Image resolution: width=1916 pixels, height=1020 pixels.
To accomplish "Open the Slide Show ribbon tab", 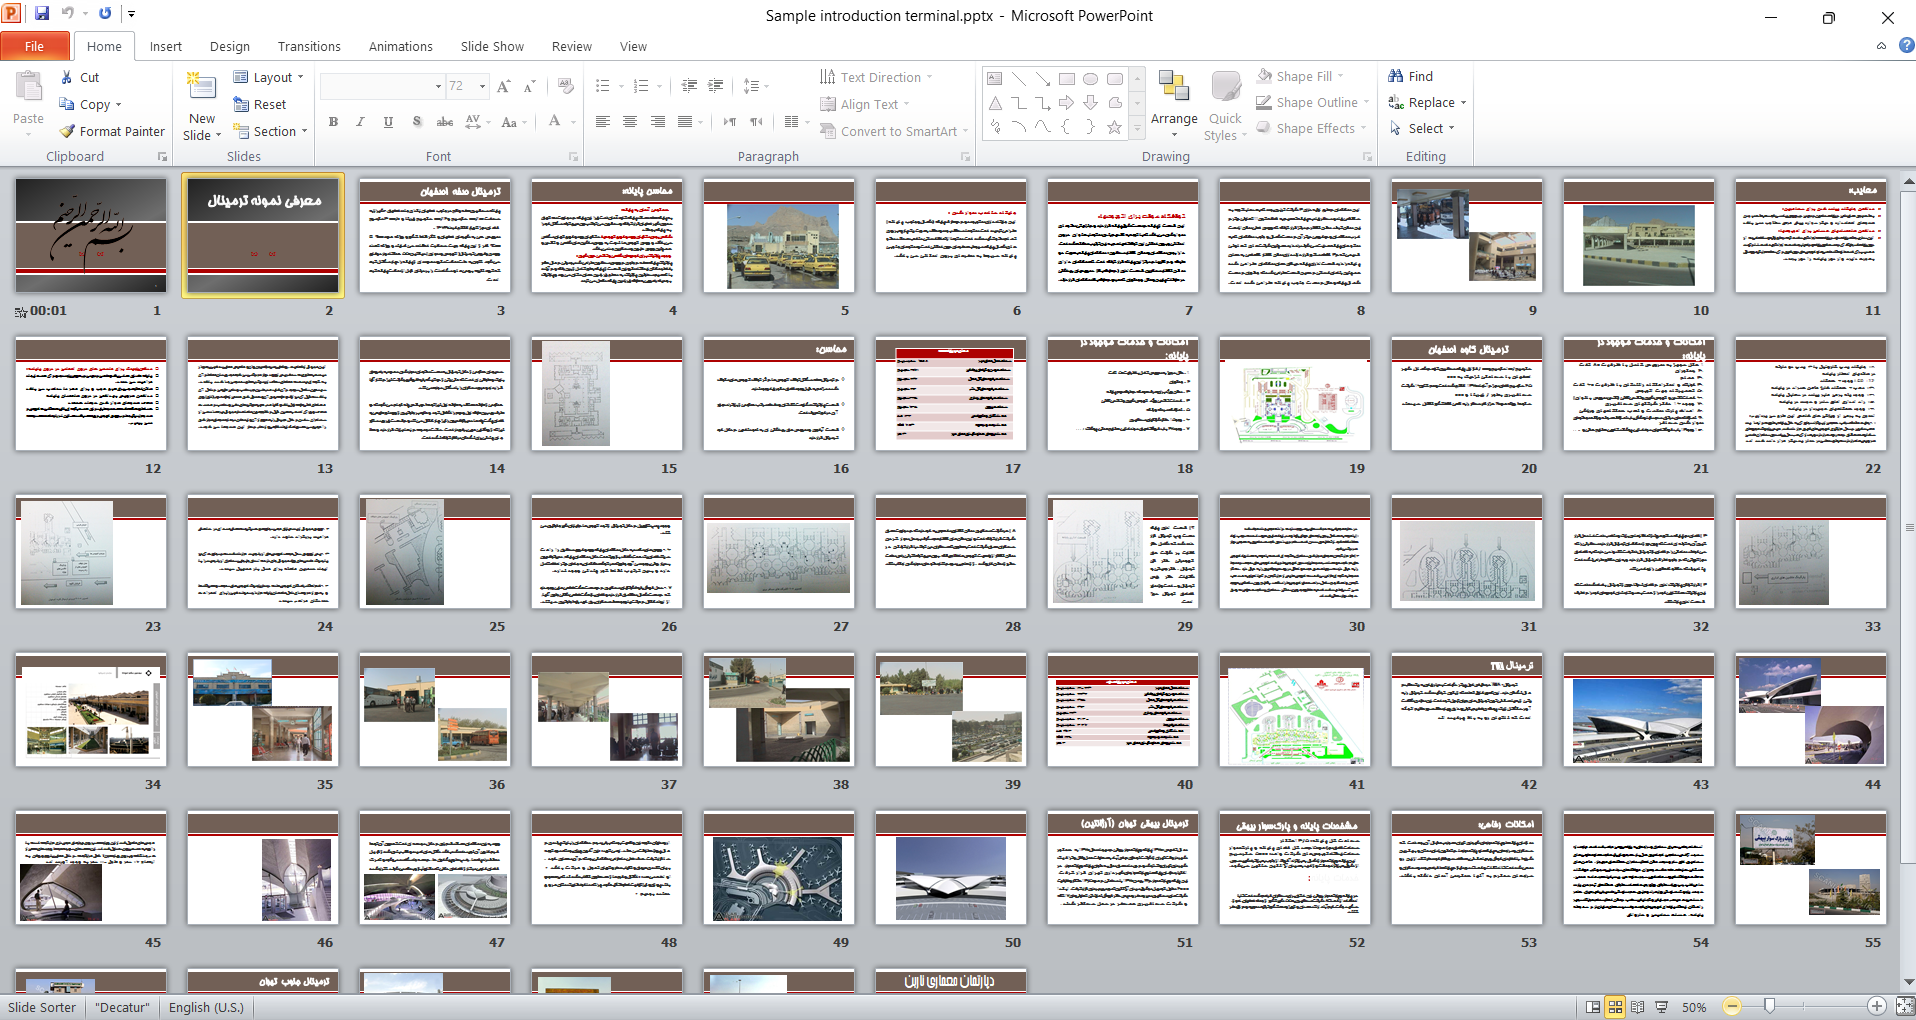I will [x=492, y=46].
